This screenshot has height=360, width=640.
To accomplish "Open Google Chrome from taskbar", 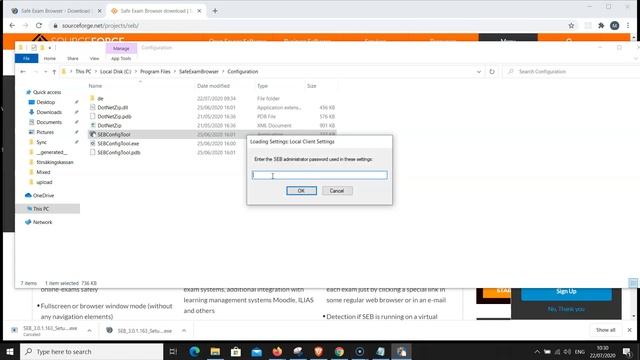I will 339,351.
